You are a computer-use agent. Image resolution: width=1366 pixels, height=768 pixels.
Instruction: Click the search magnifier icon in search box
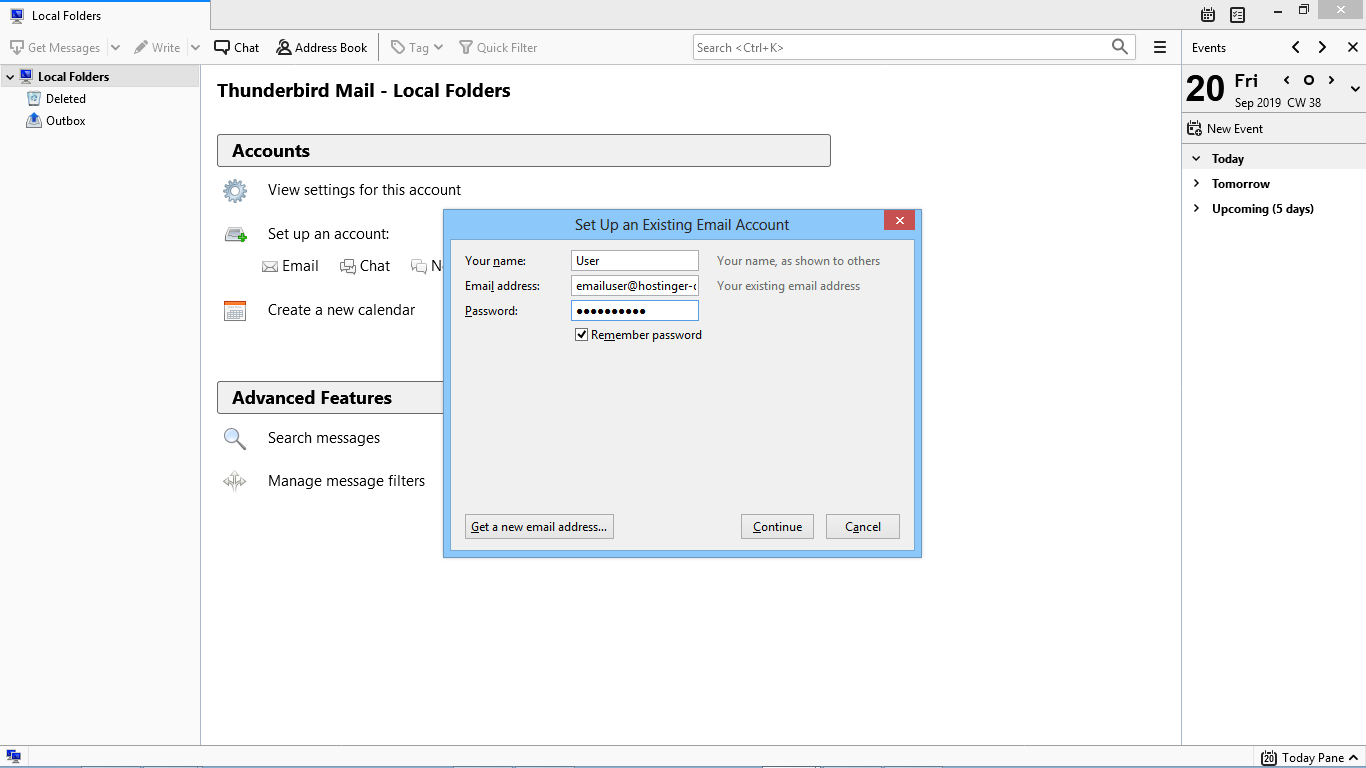point(1120,47)
